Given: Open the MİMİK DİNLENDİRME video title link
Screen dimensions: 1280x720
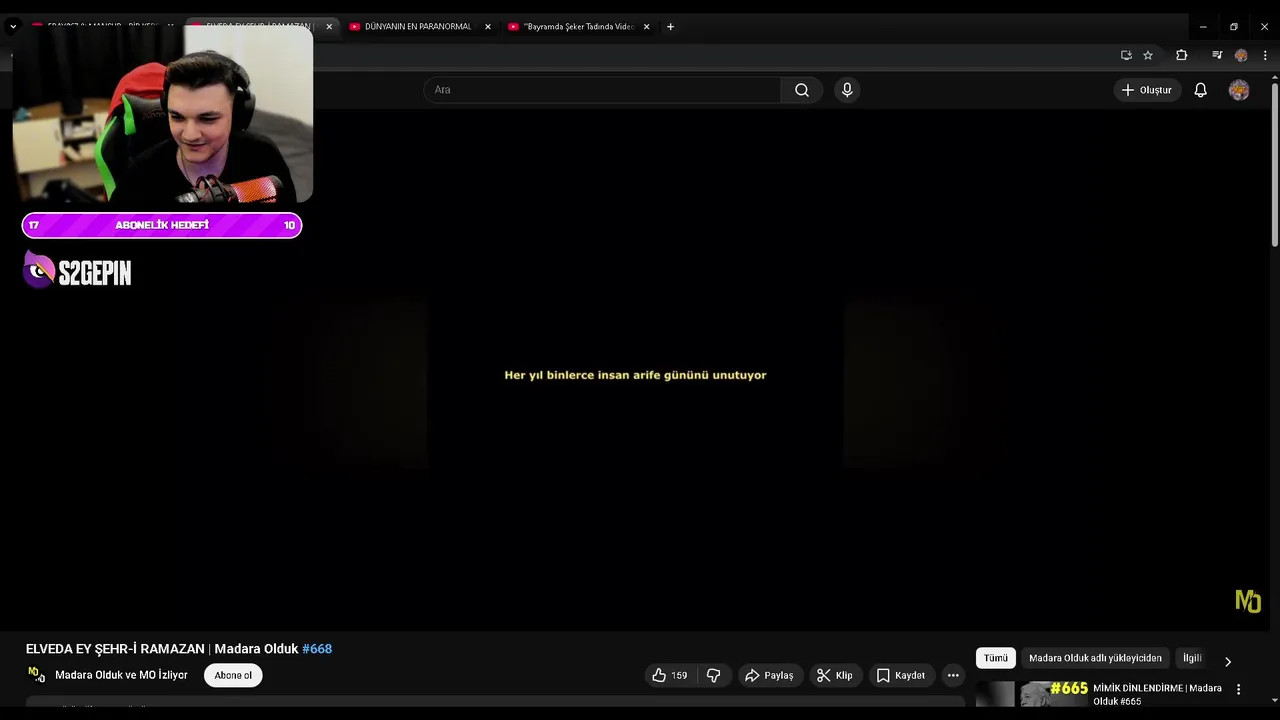Looking at the screenshot, I should coord(1157,695).
